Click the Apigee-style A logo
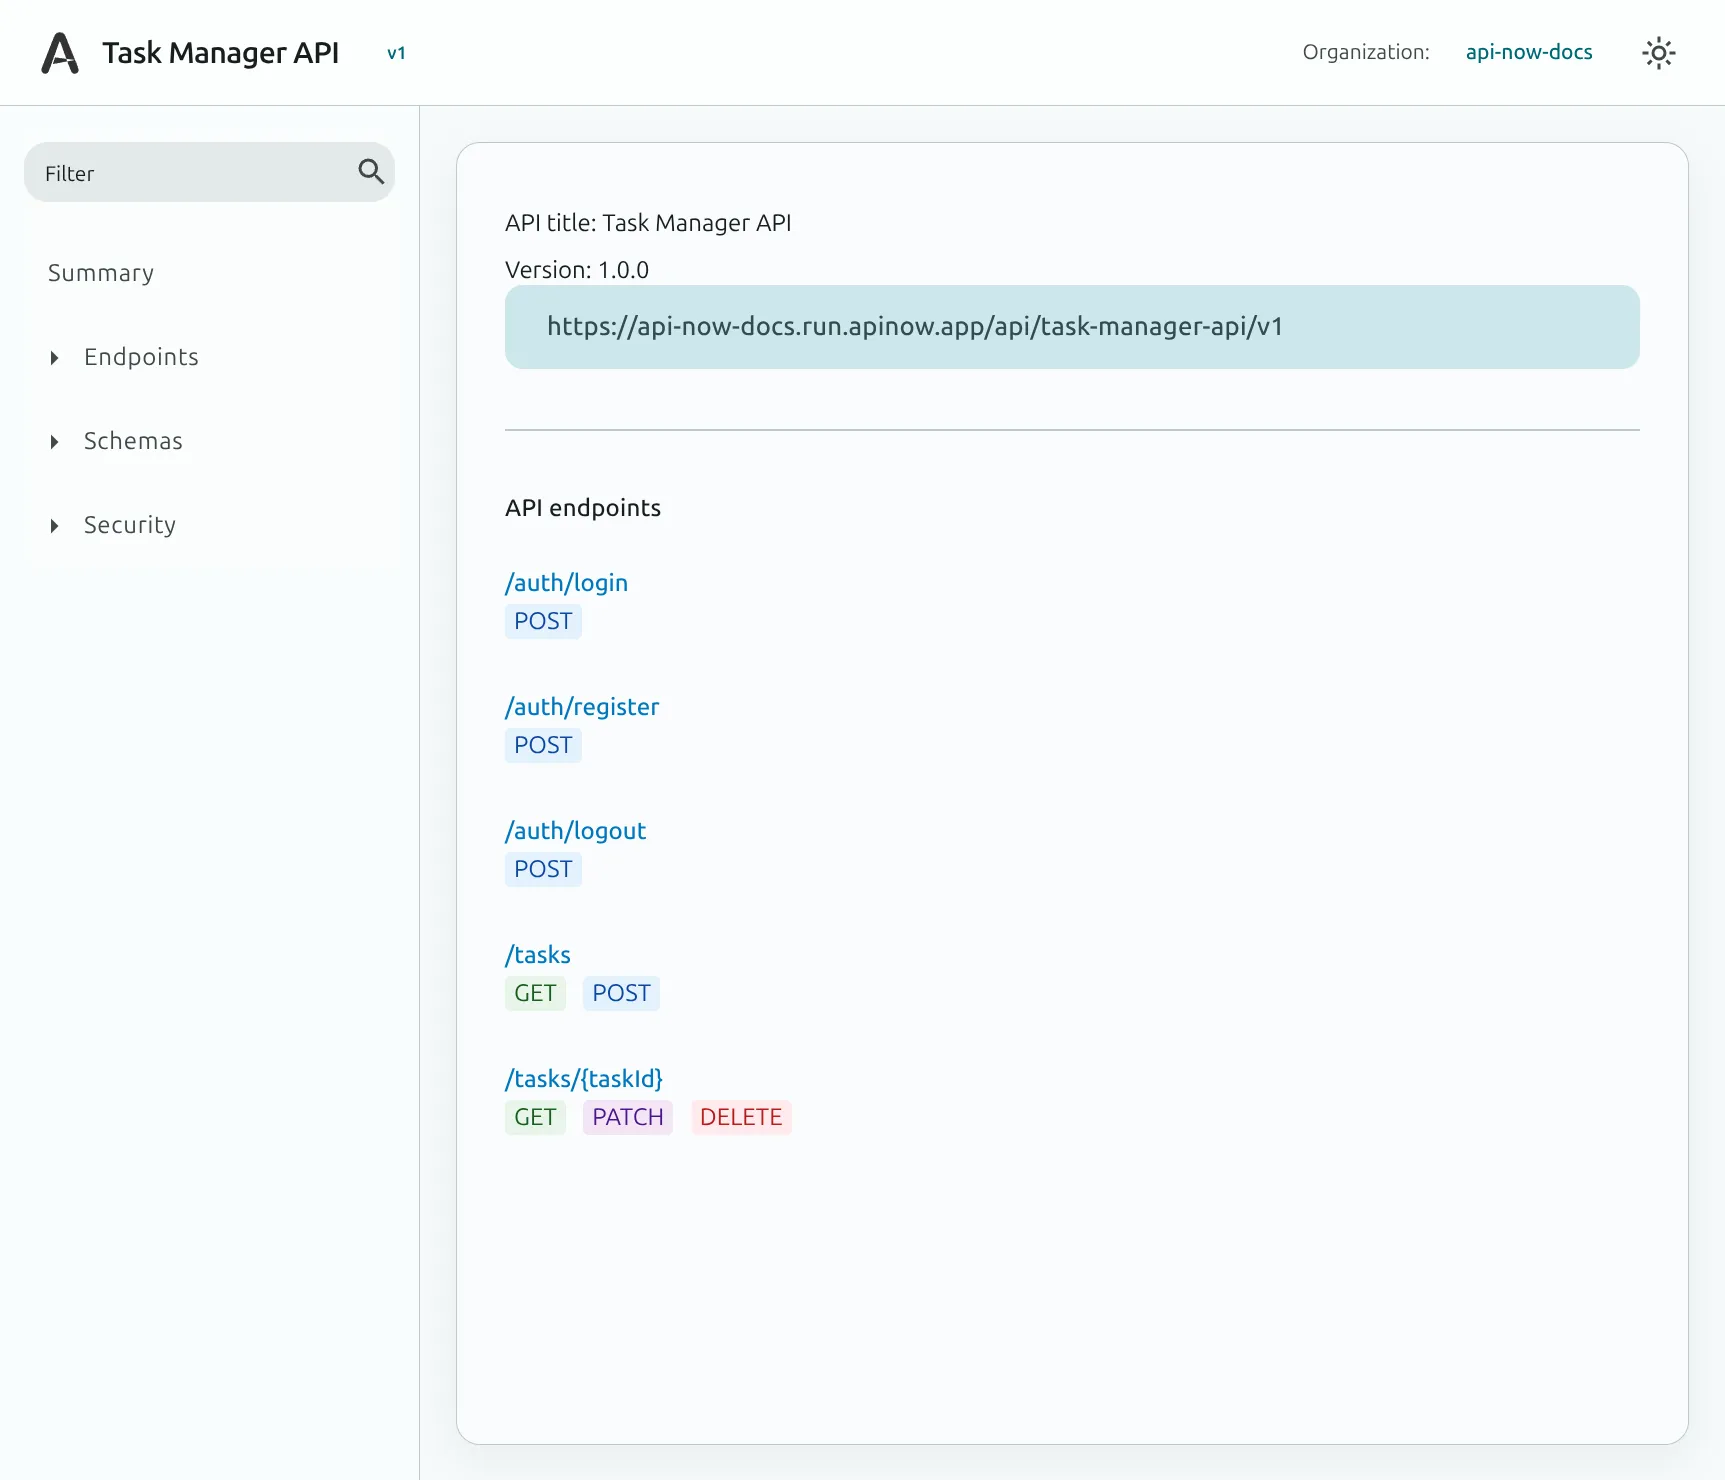This screenshot has width=1725, height=1480. [x=60, y=53]
